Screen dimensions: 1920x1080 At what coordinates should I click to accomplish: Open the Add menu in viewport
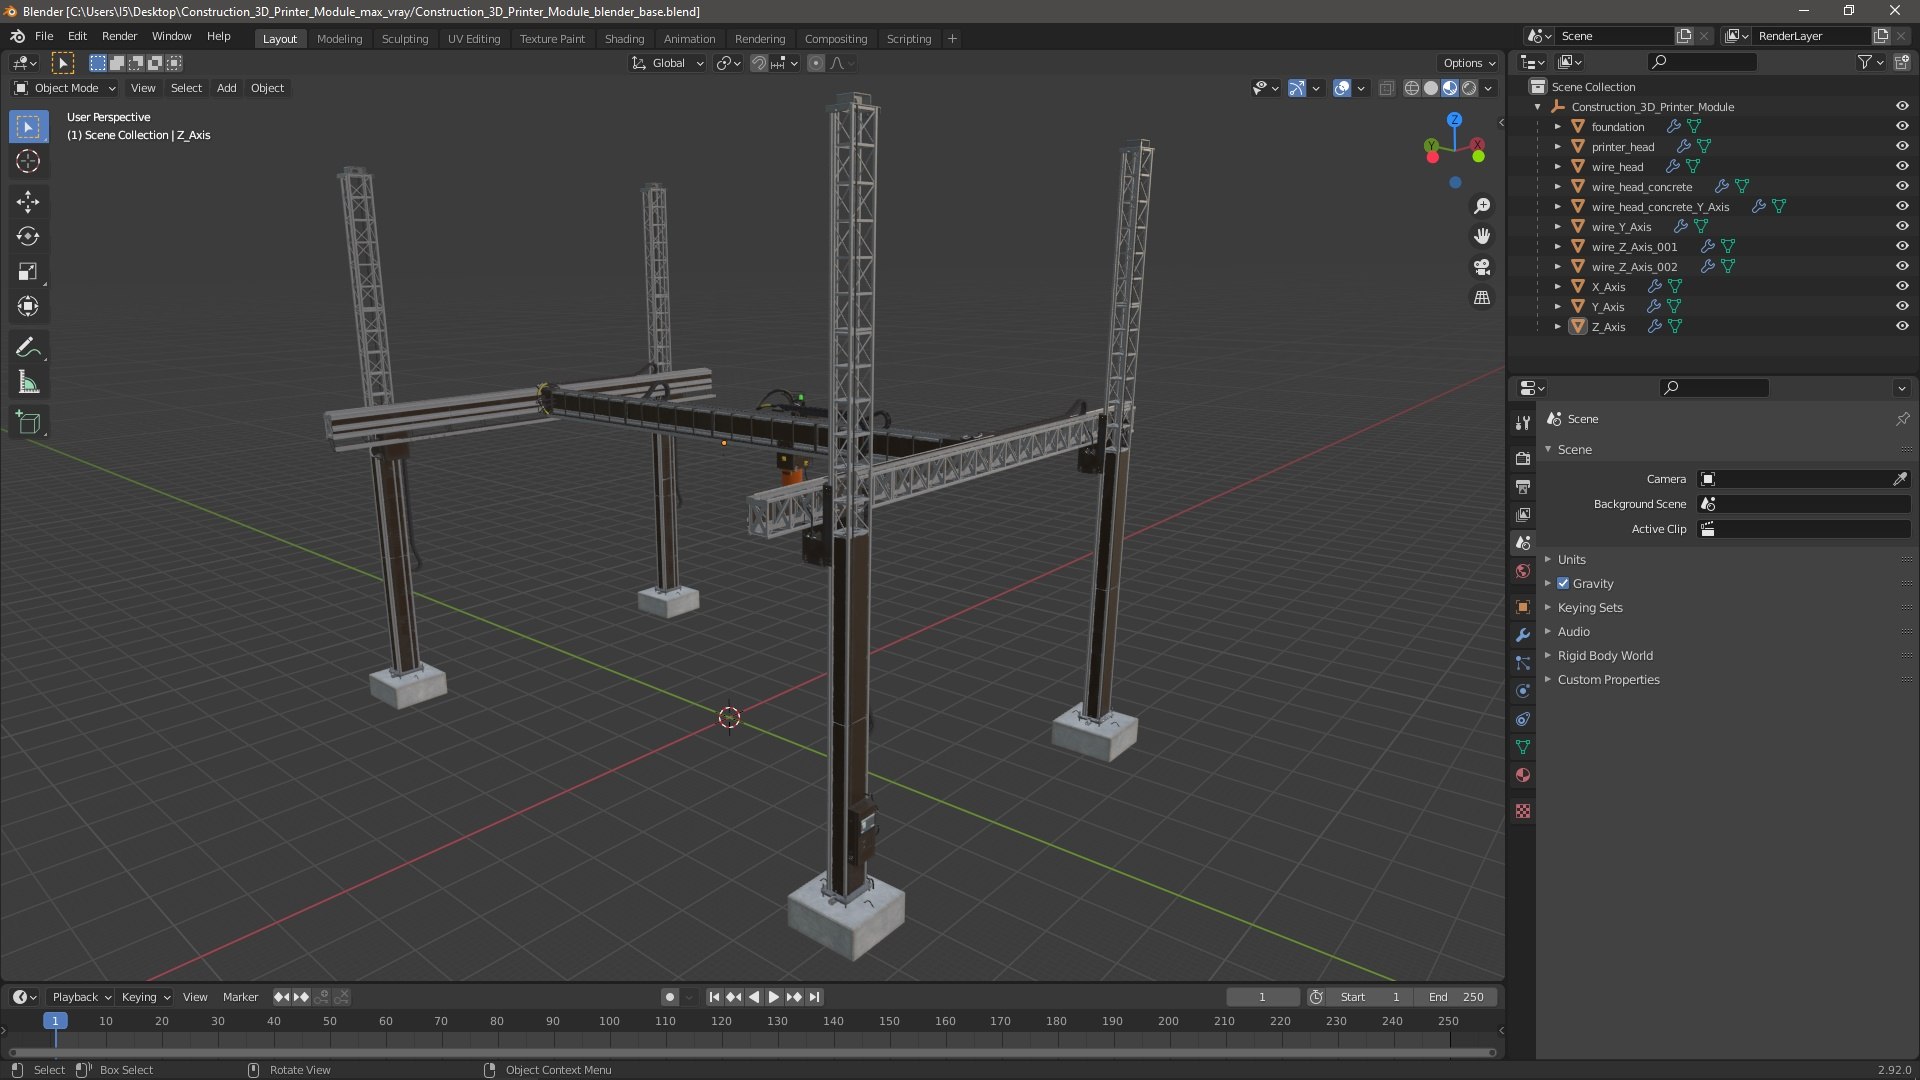[227, 88]
